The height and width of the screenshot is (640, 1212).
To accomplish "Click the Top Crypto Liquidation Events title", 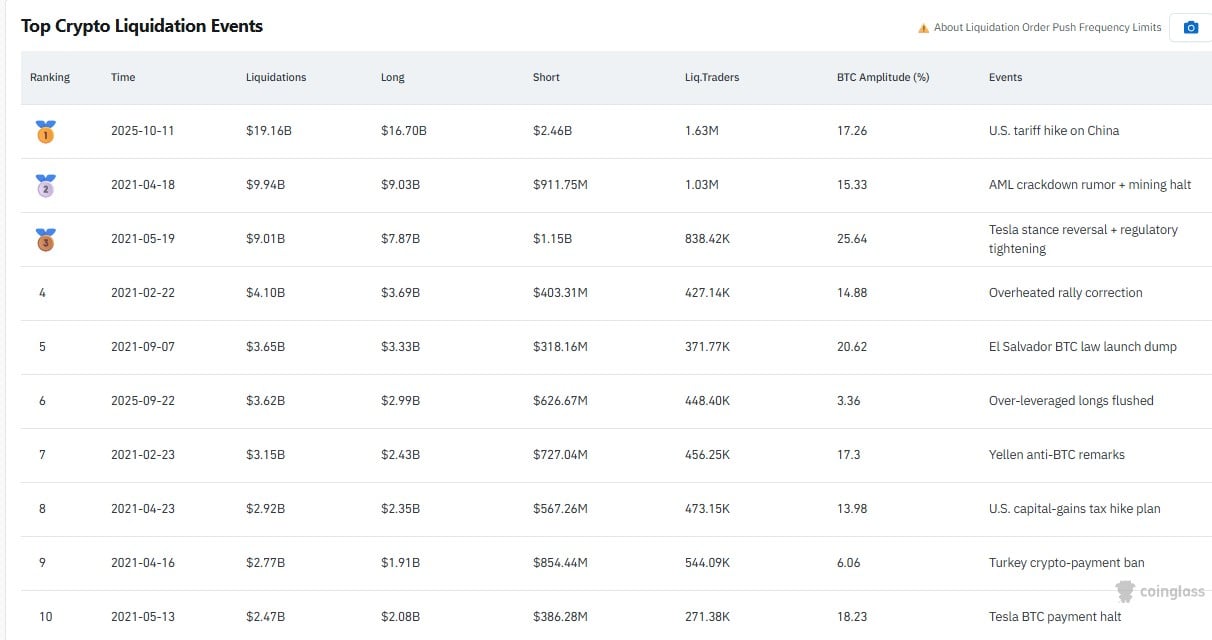I will 142,26.
